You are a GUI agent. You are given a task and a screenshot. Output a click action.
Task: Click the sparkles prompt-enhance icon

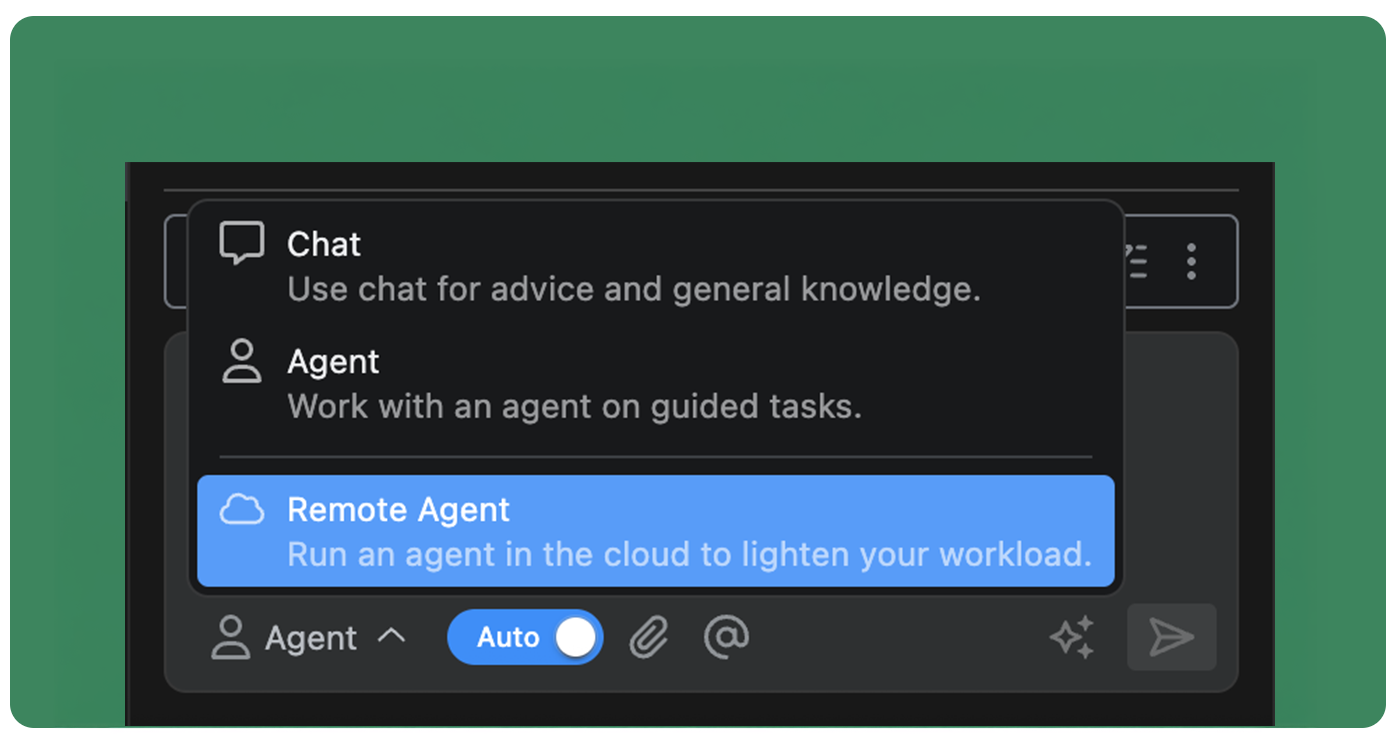click(x=1072, y=637)
